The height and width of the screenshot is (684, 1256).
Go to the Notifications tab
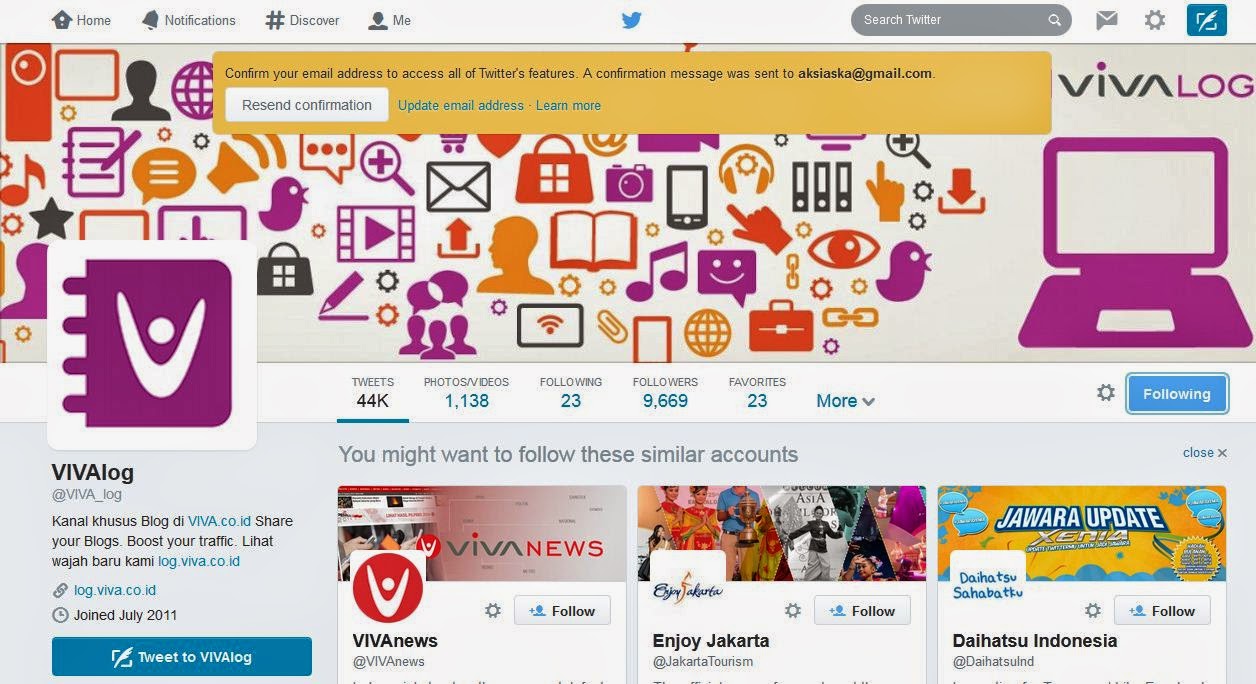click(x=188, y=20)
